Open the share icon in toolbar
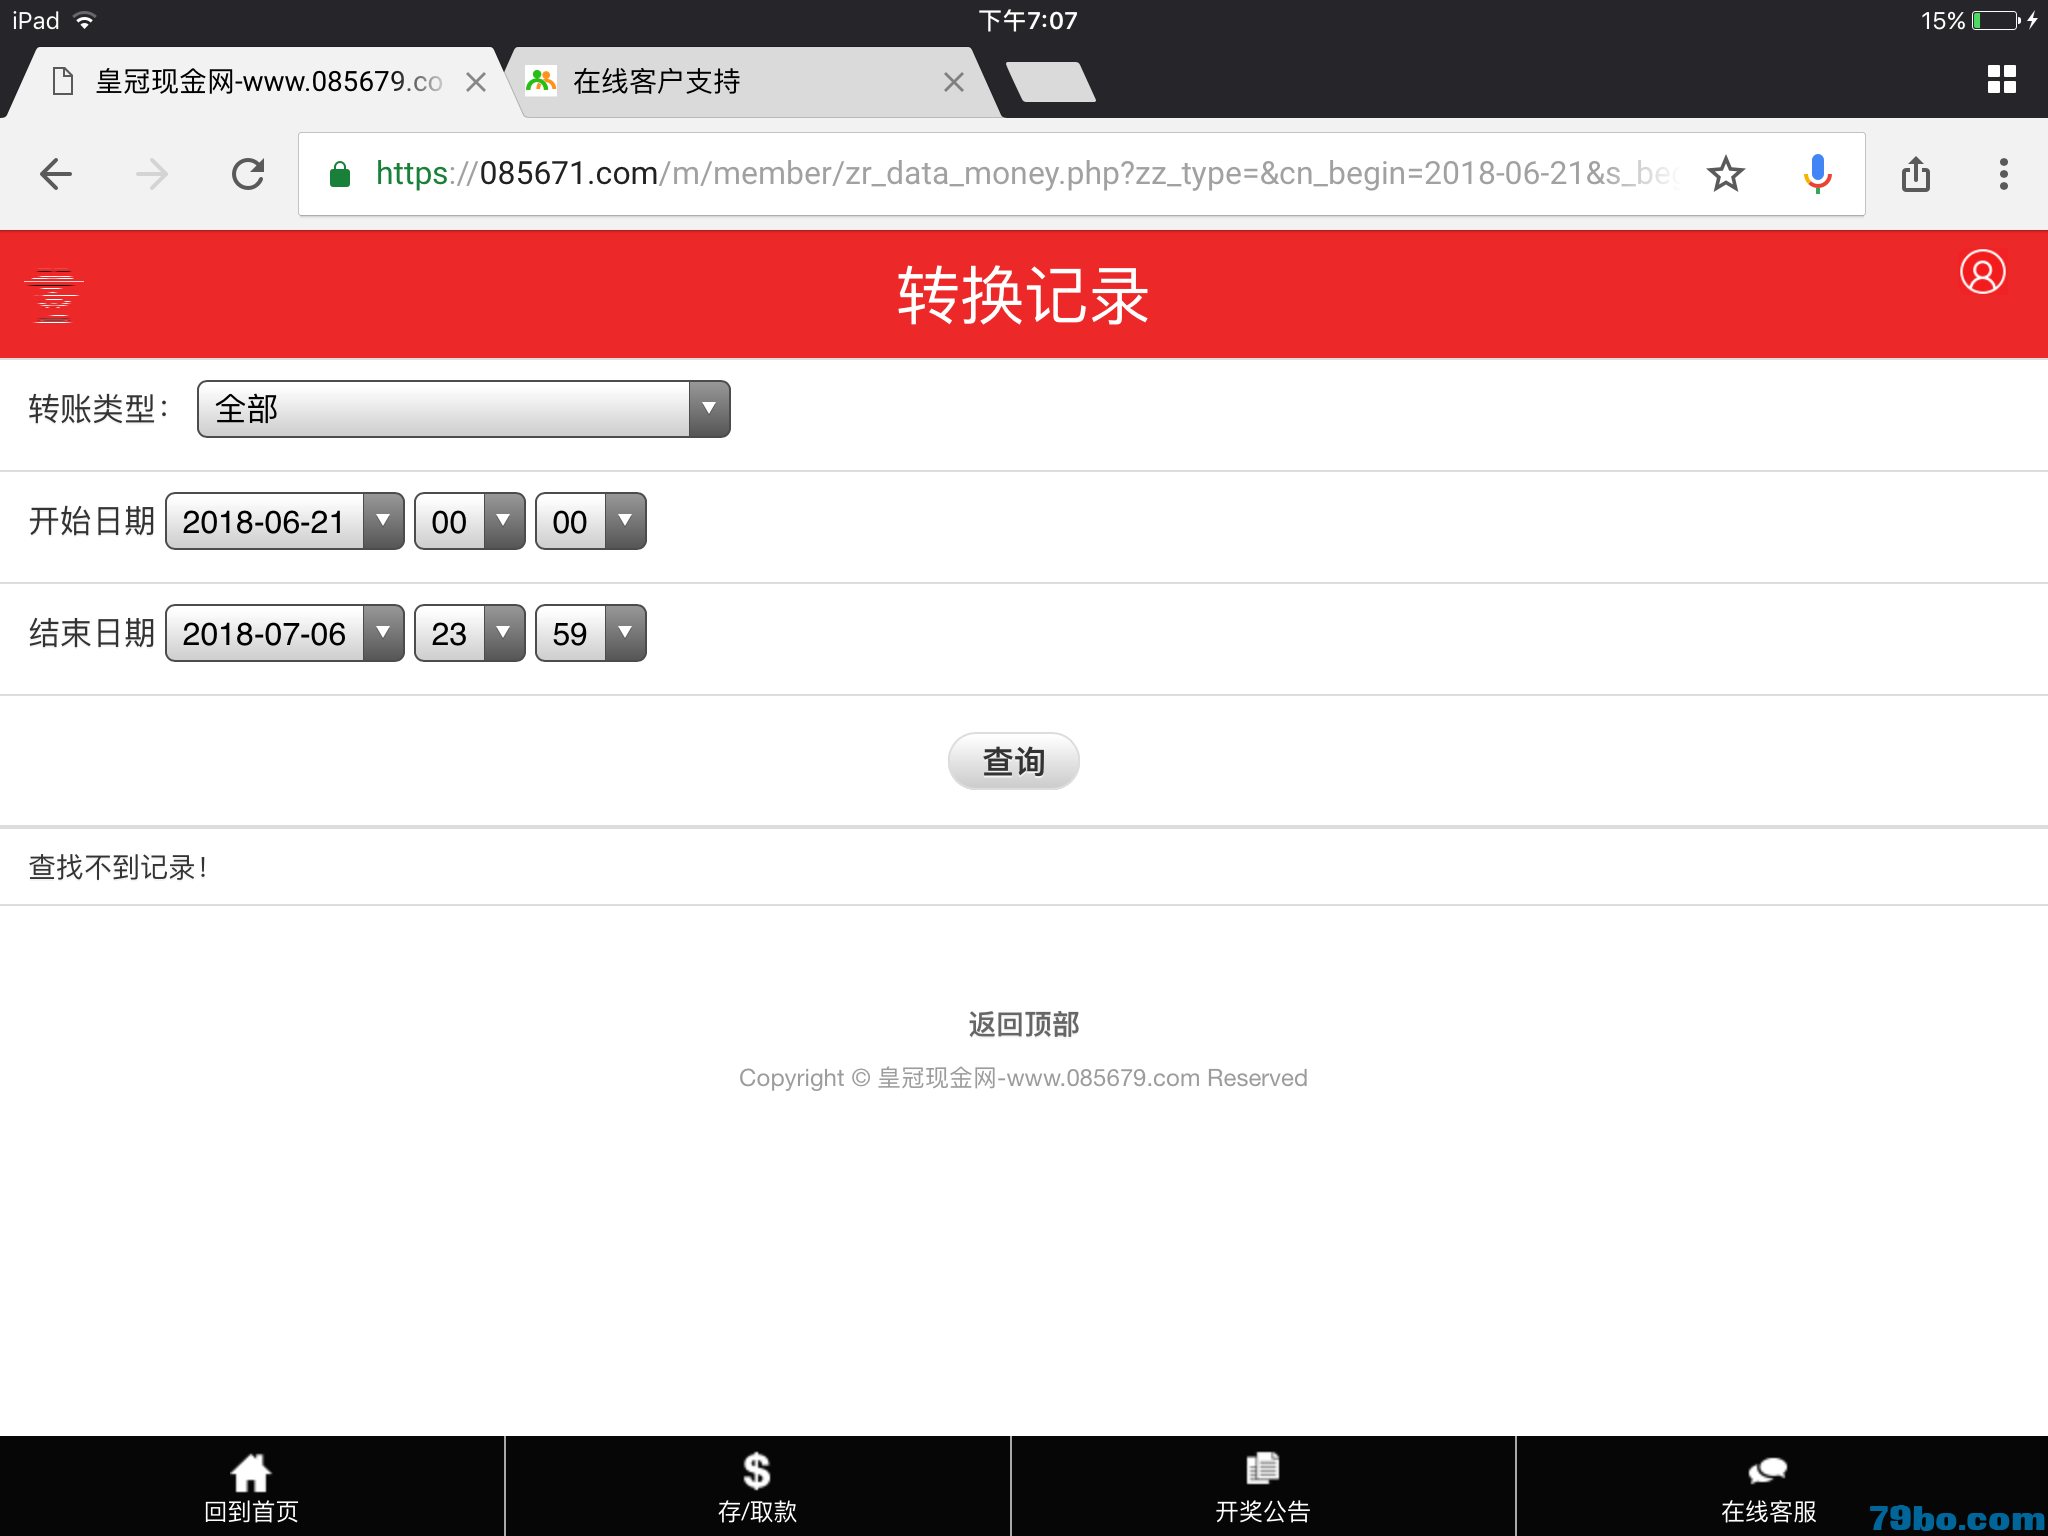 [x=1915, y=174]
